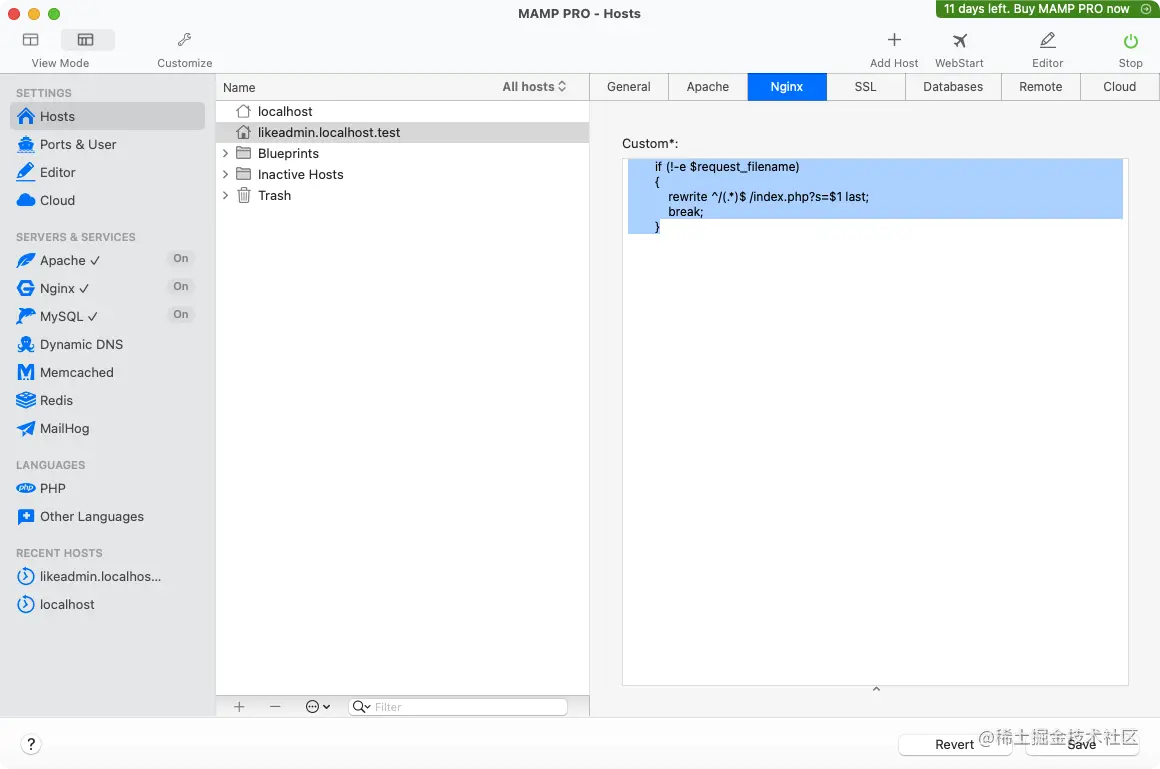The image size is (1160, 769).
Task: Expand the Inactive Hosts folder
Action: (226, 175)
